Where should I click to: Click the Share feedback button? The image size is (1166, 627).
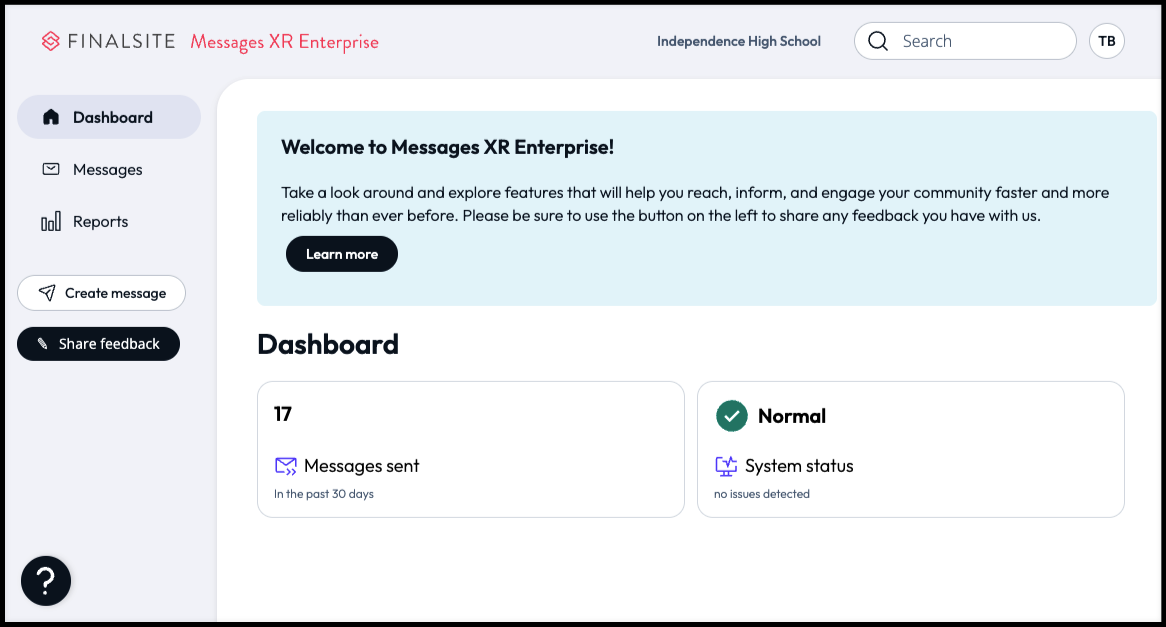tap(98, 344)
